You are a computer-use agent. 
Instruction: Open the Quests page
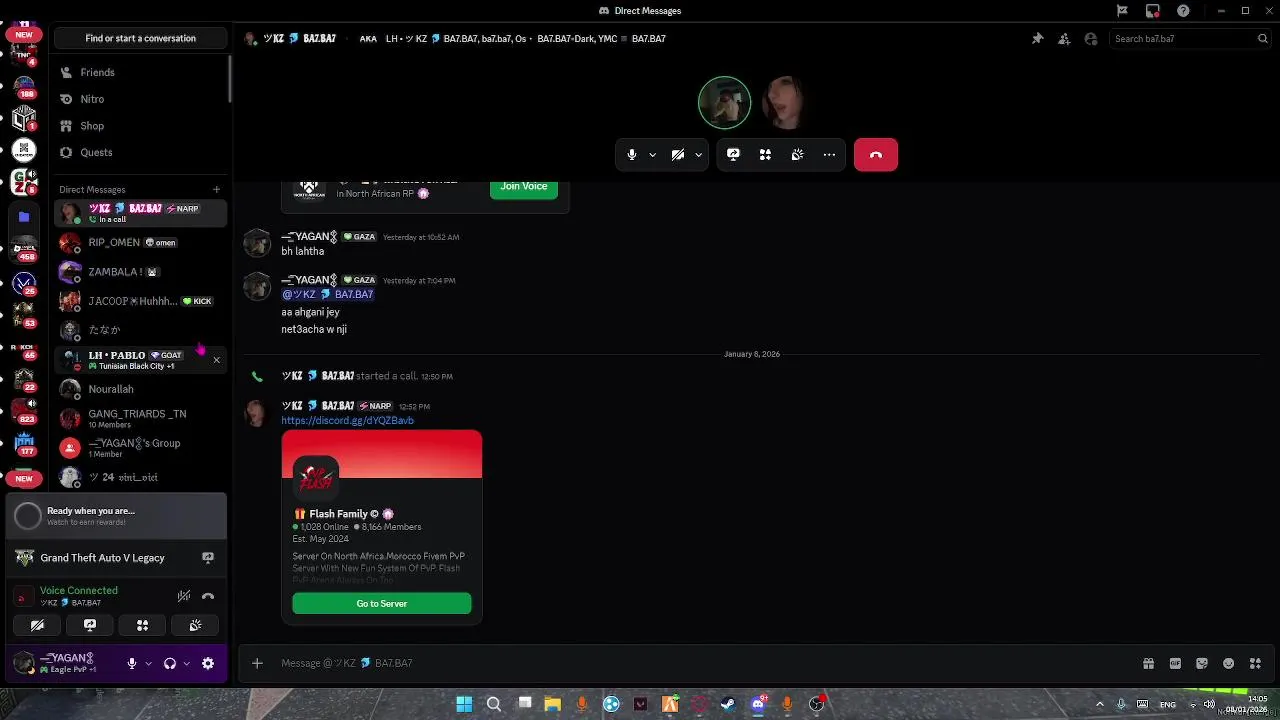[x=140, y=152]
